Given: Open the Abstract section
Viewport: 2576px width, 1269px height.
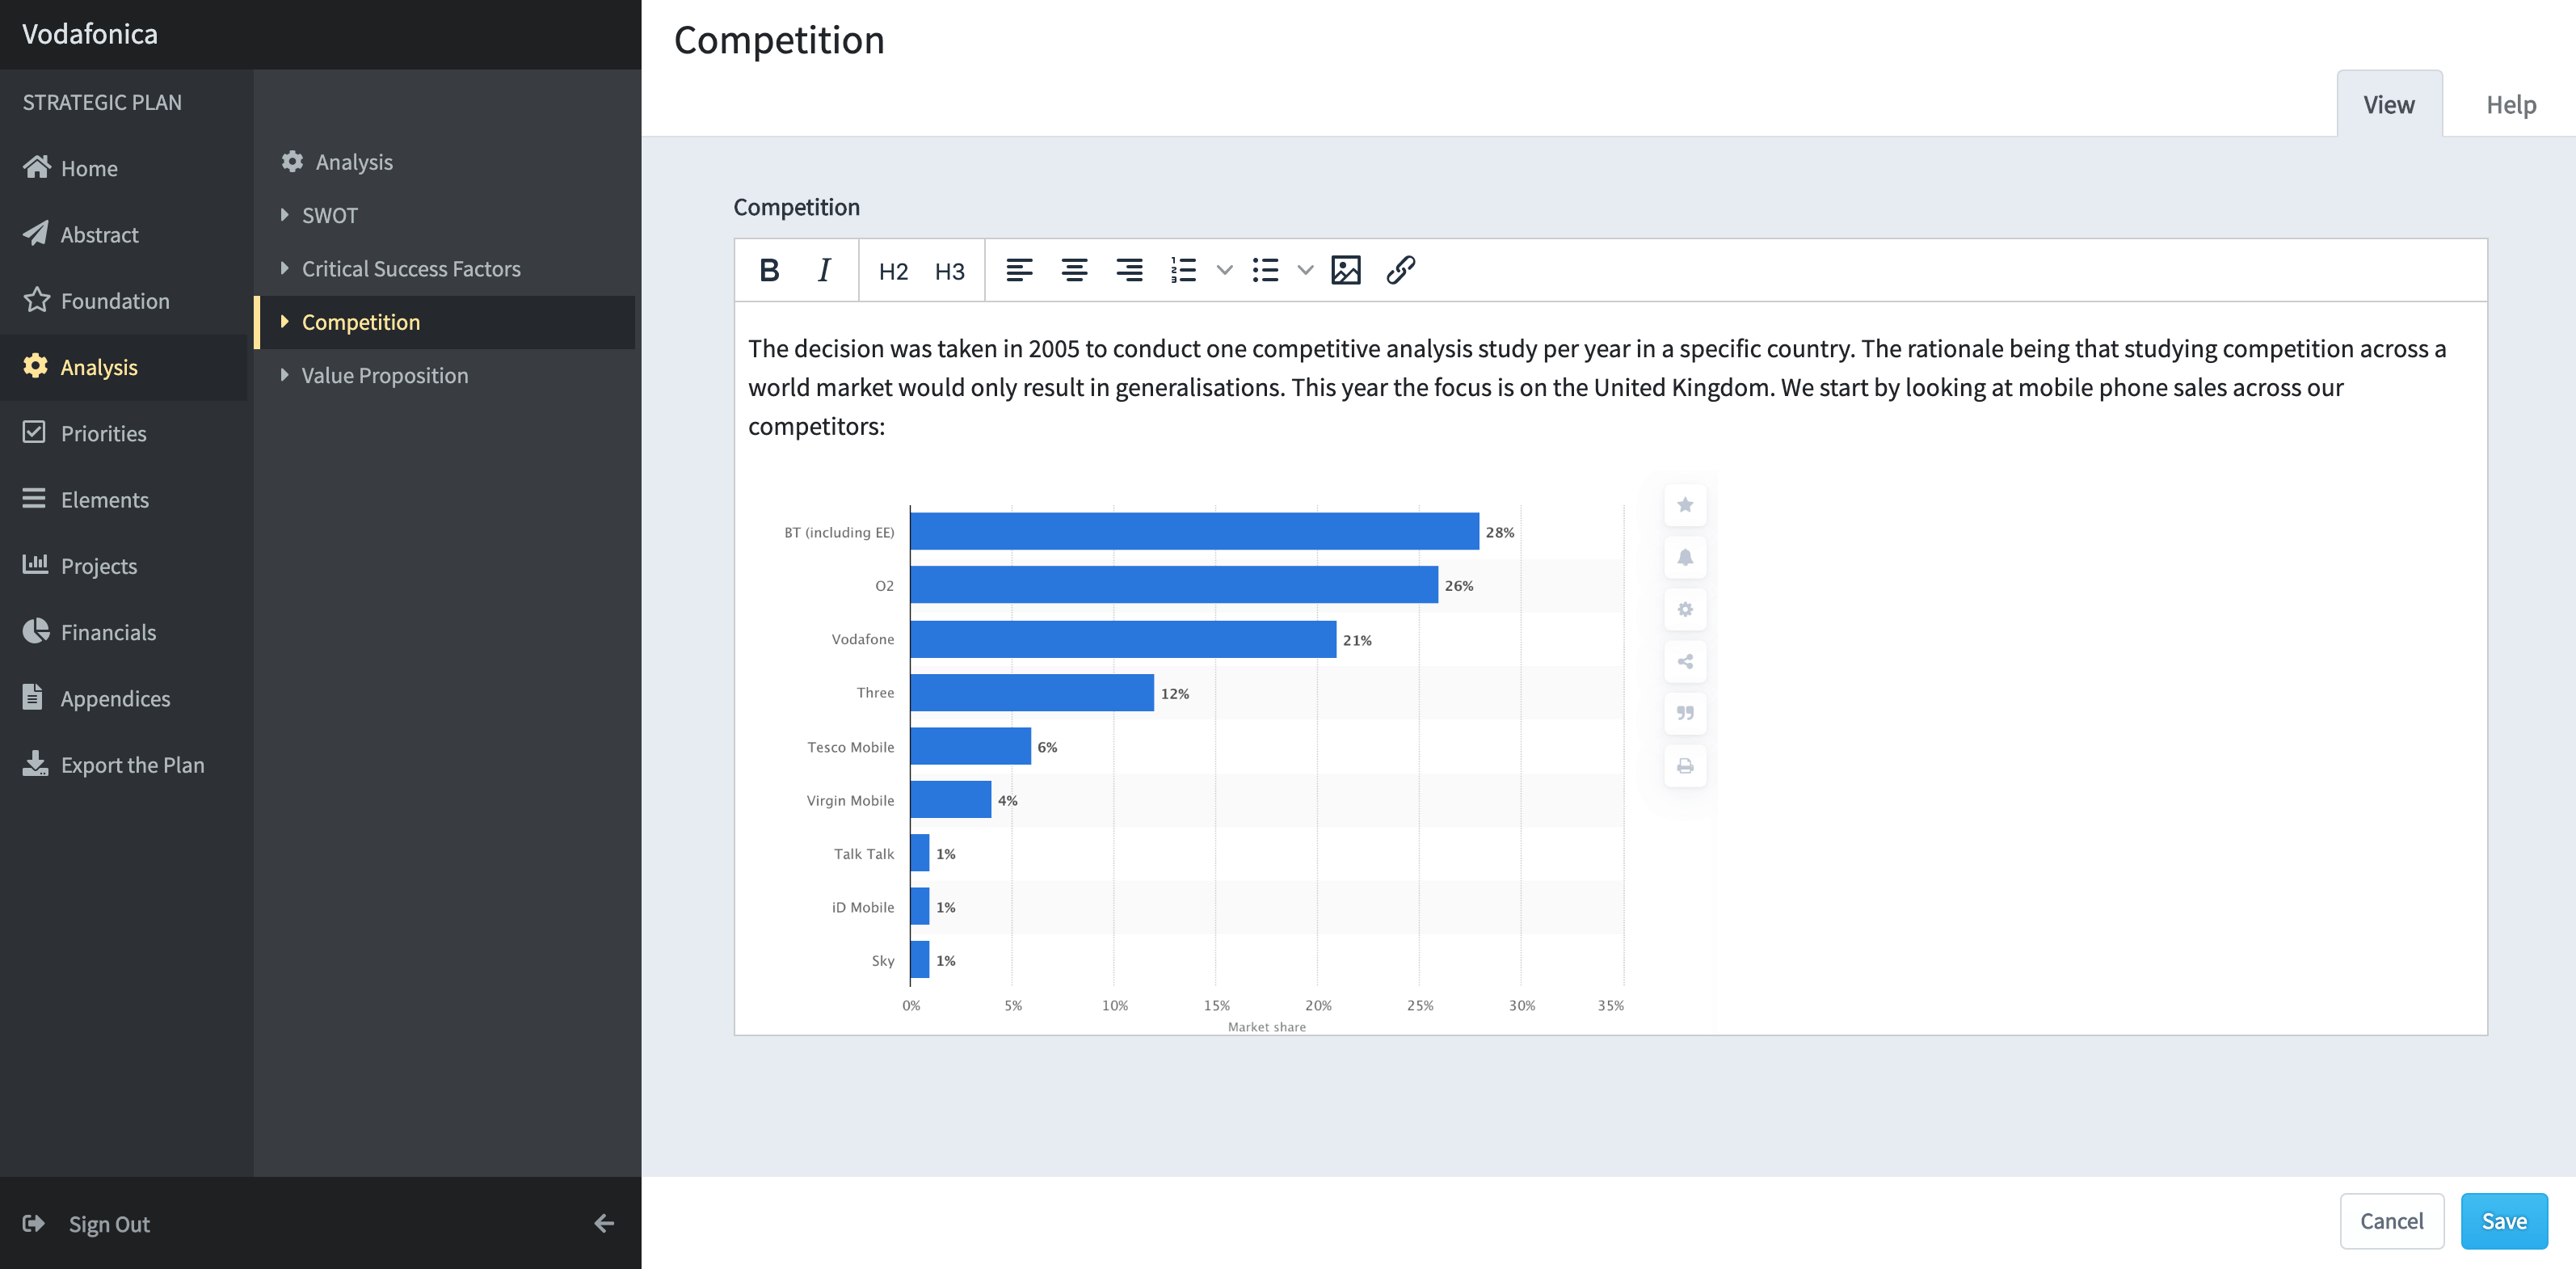Looking at the screenshot, I should [124, 234].
